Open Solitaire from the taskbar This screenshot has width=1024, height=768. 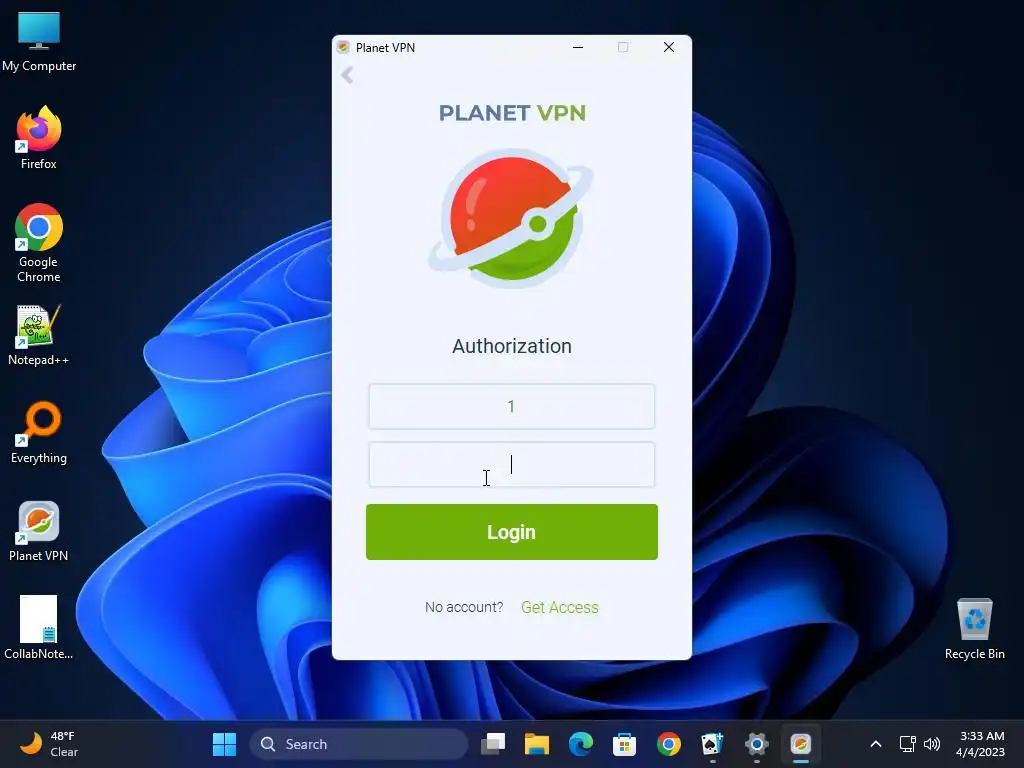tap(712, 744)
